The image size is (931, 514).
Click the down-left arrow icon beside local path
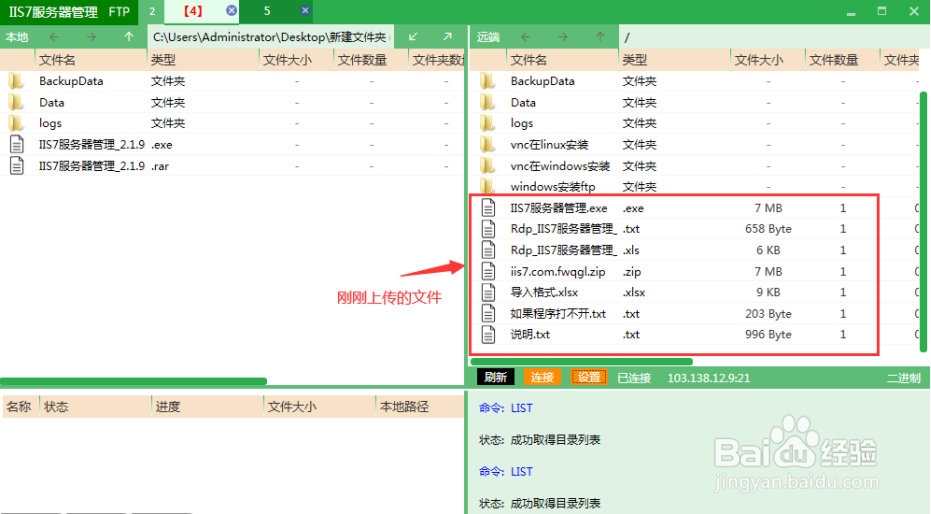[413, 37]
